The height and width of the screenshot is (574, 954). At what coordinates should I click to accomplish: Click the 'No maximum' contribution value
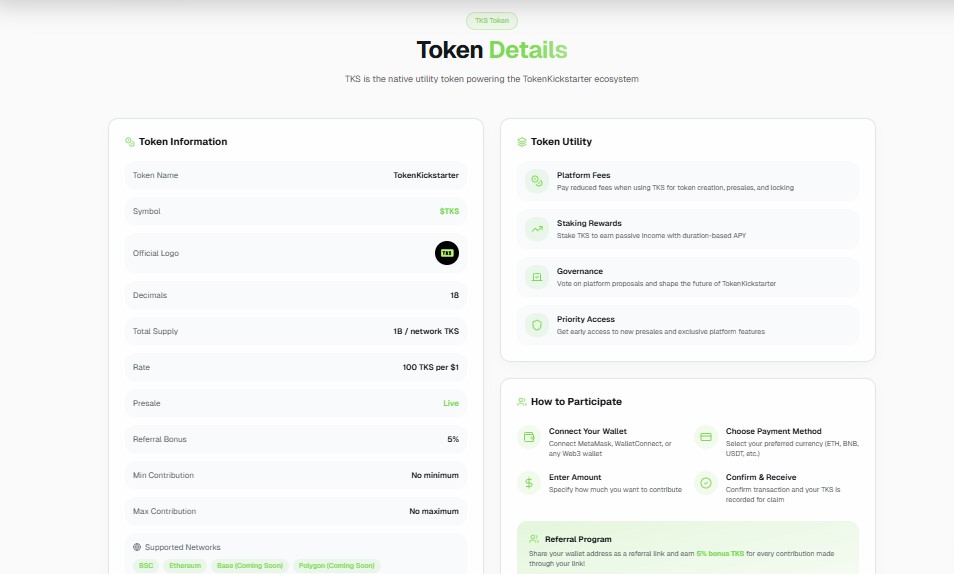pyautogui.click(x=434, y=511)
